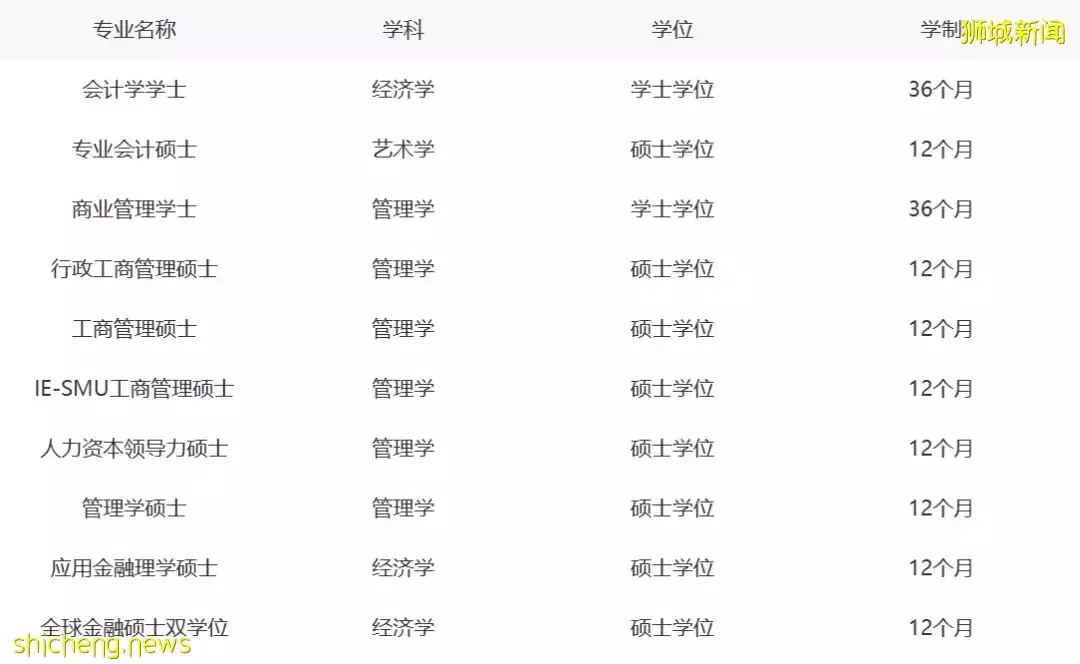The width and height of the screenshot is (1080, 664).
Task: Click the 专业会计硕士 row title
Action: tap(134, 149)
